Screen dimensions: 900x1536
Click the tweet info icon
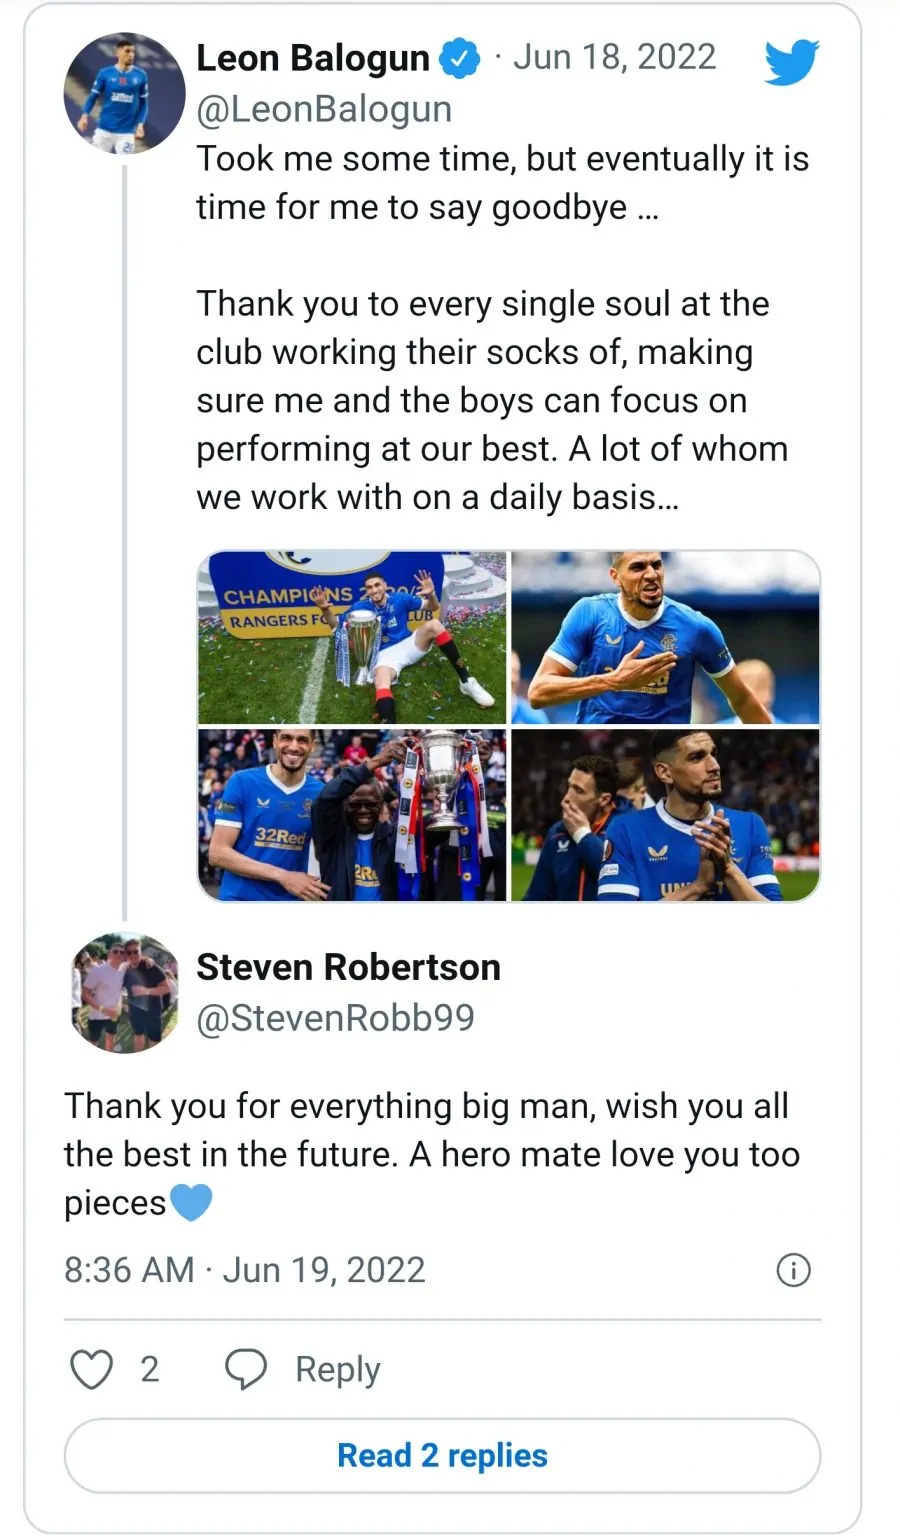[x=793, y=1270]
